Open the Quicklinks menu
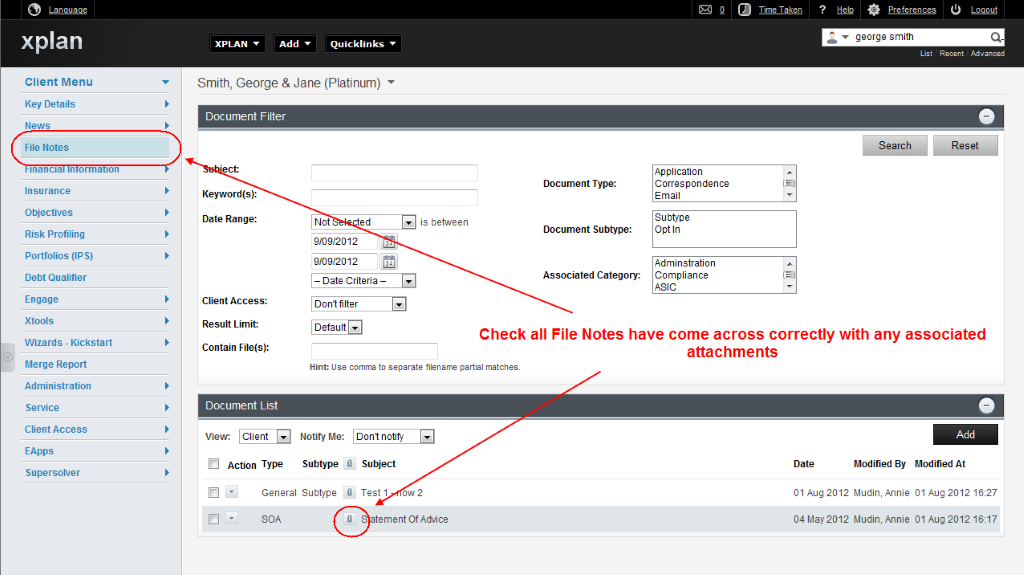The width and height of the screenshot is (1024, 575). [362, 44]
